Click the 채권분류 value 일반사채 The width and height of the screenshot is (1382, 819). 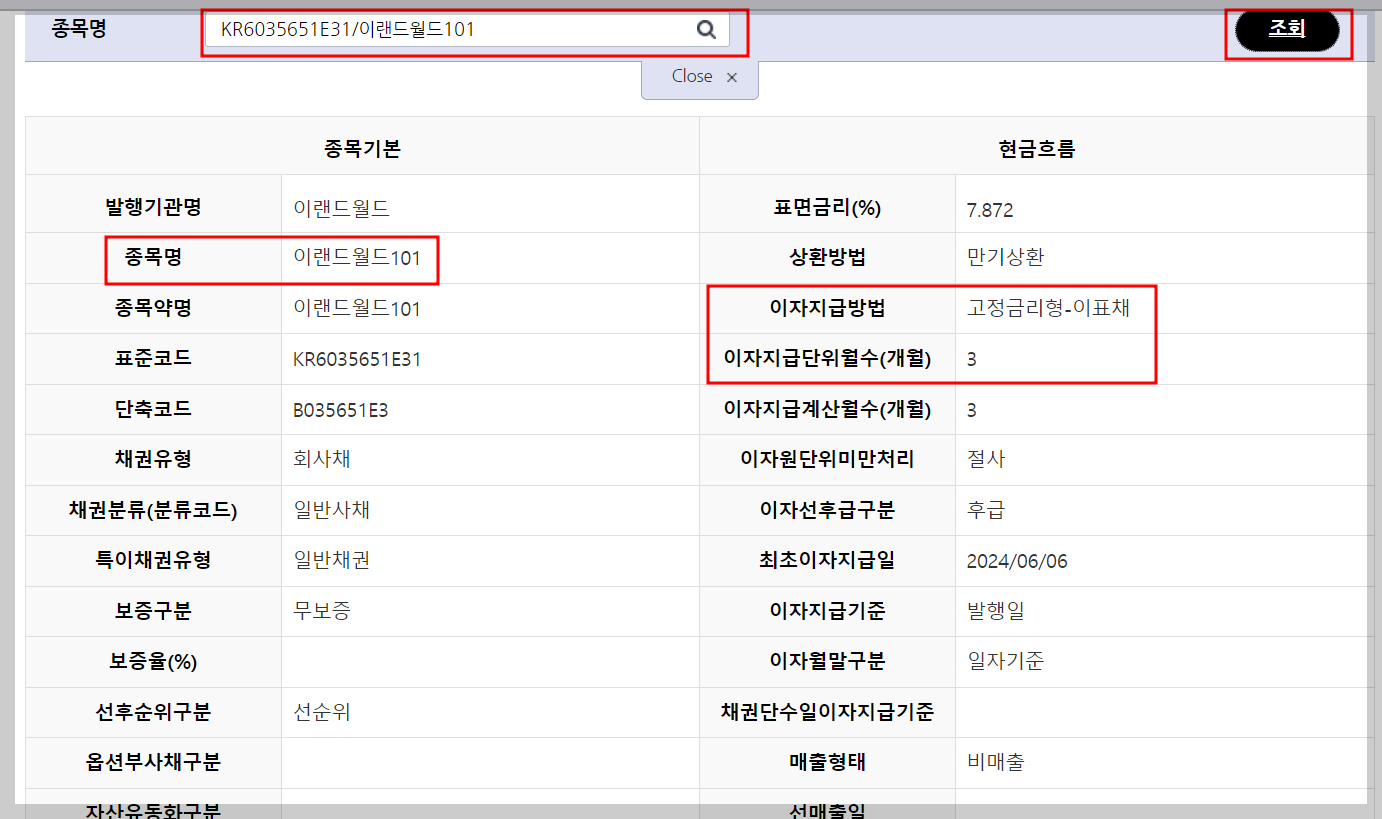point(332,510)
